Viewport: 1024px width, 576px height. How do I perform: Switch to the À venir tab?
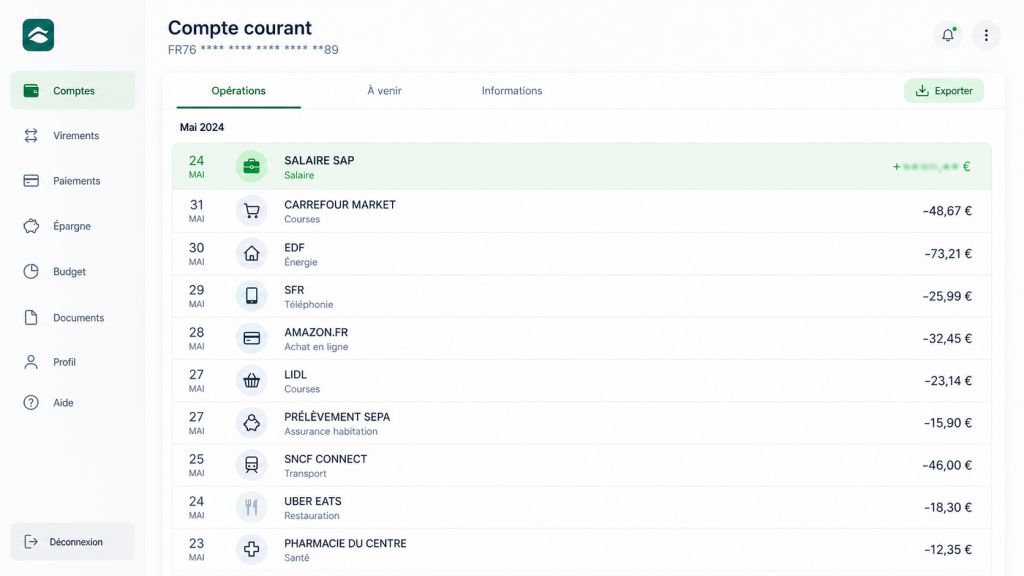click(384, 91)
